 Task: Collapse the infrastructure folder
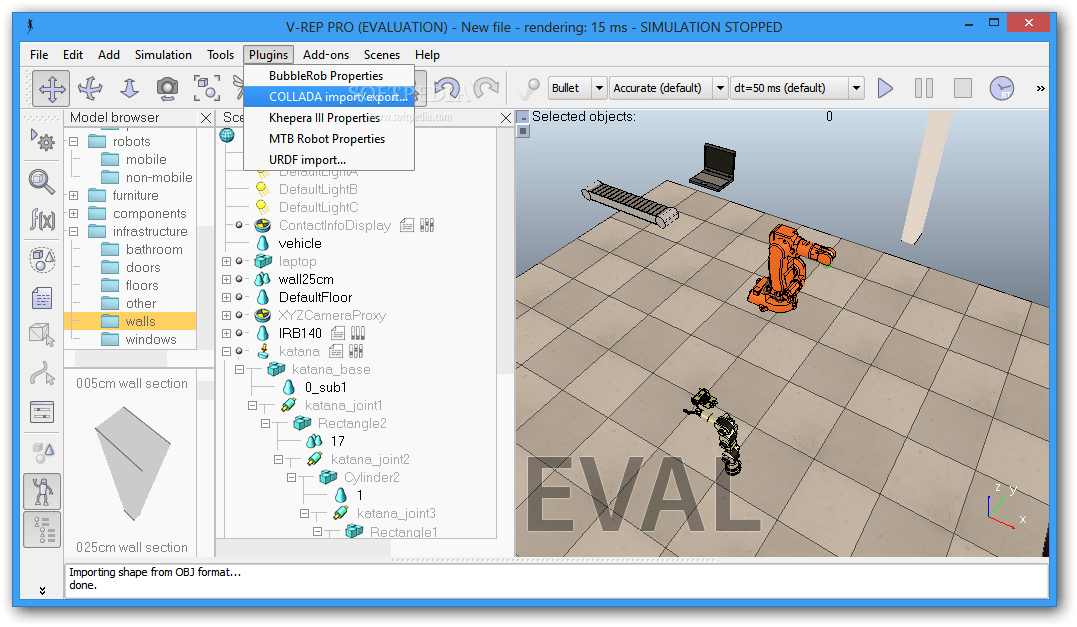[73, 231]
